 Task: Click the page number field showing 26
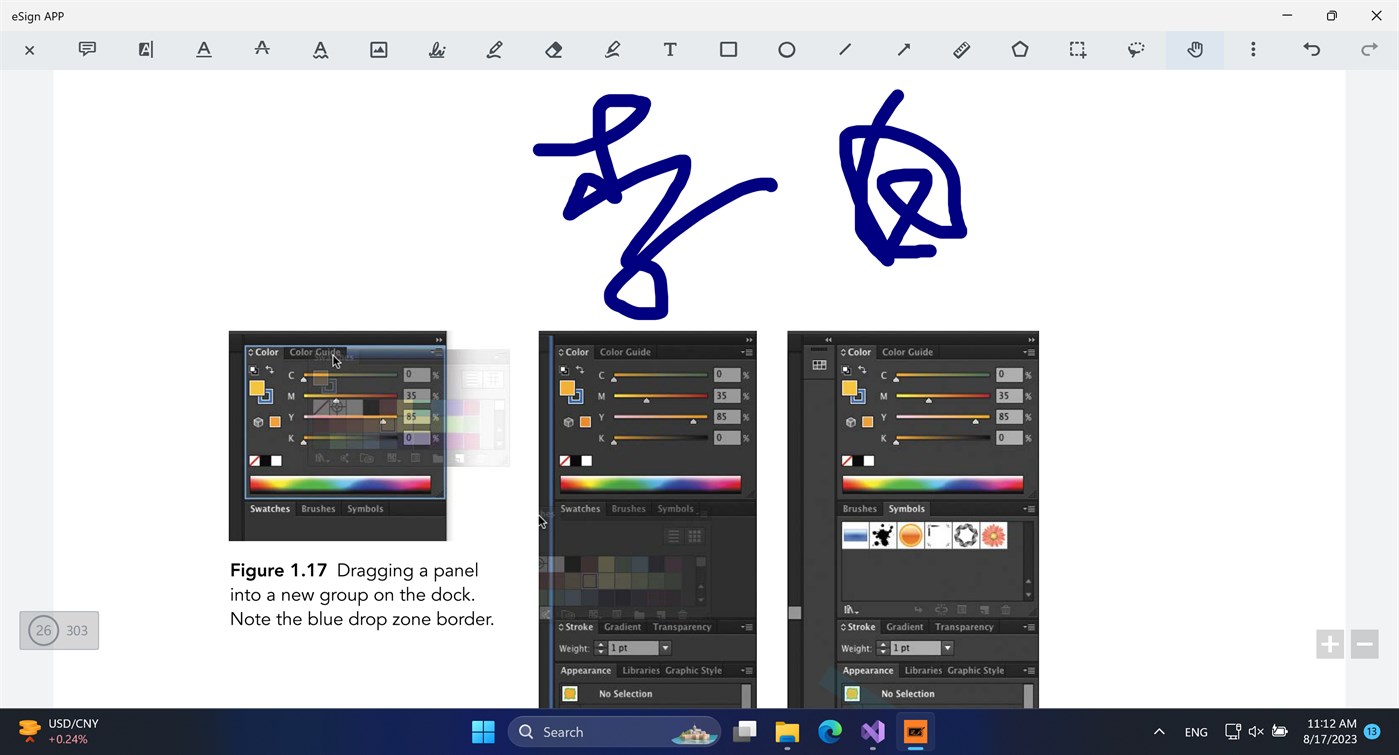pyautogui.click(x=43, y=630)
